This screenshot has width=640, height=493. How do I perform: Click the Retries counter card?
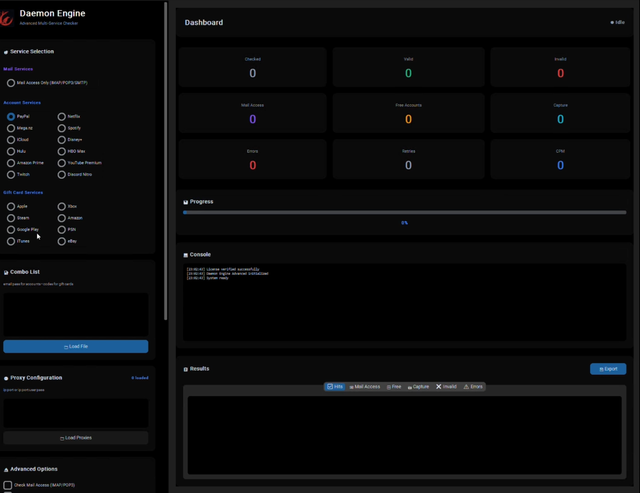[408, 159]
